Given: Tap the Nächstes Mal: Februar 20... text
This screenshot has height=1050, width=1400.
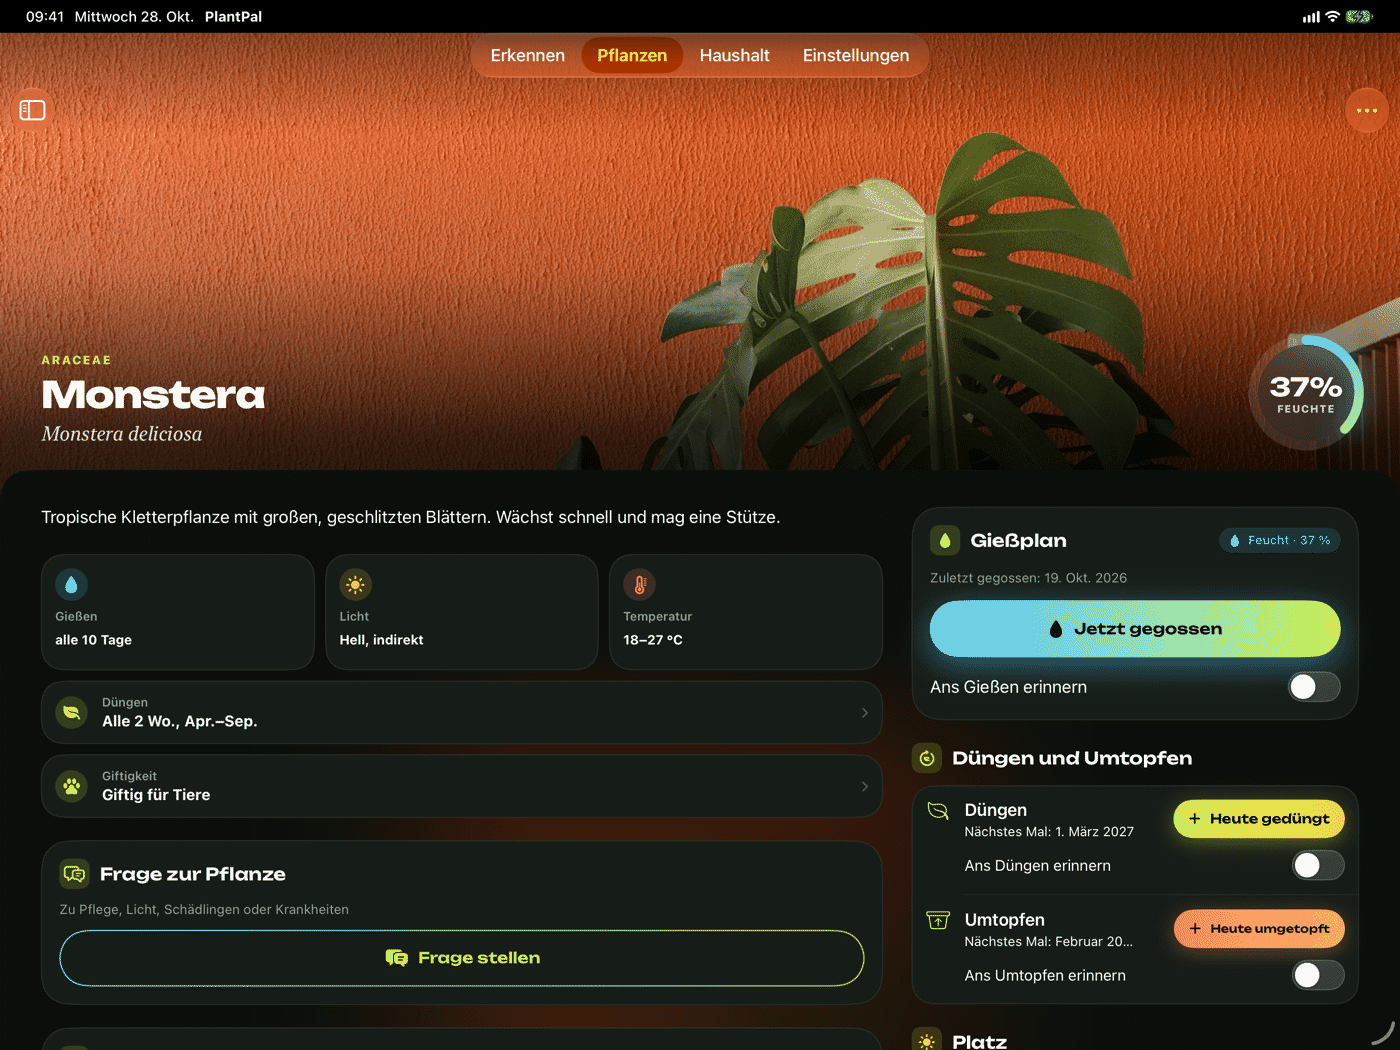Looking at the screenshot, I should point(1049,942).
